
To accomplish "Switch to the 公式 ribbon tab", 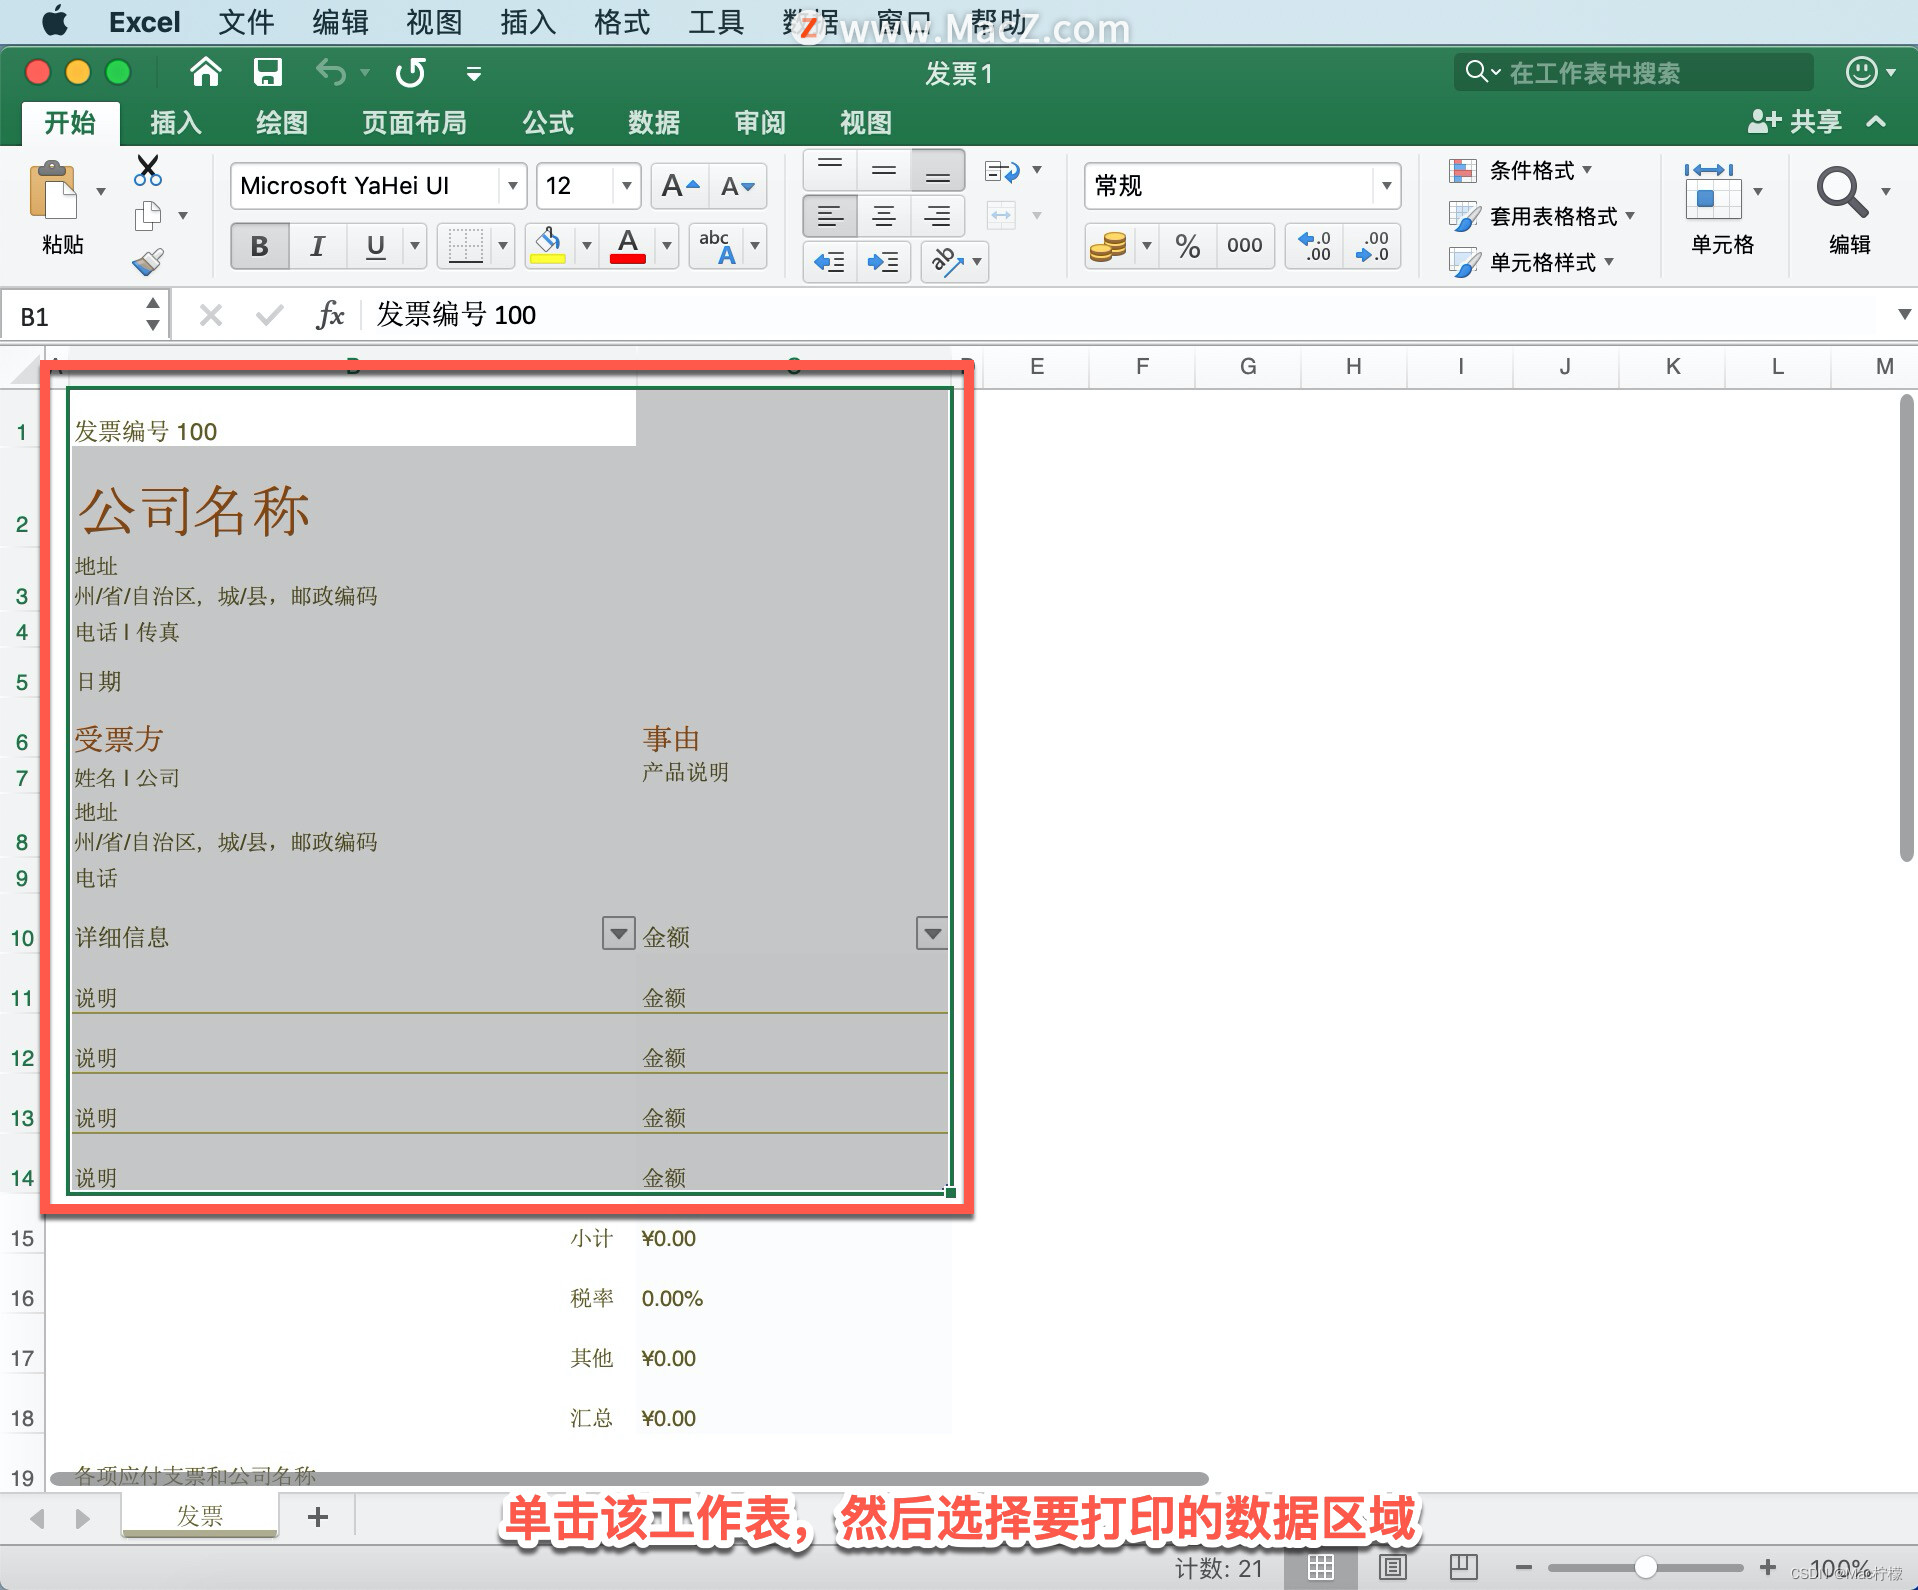I will [548, 123].
